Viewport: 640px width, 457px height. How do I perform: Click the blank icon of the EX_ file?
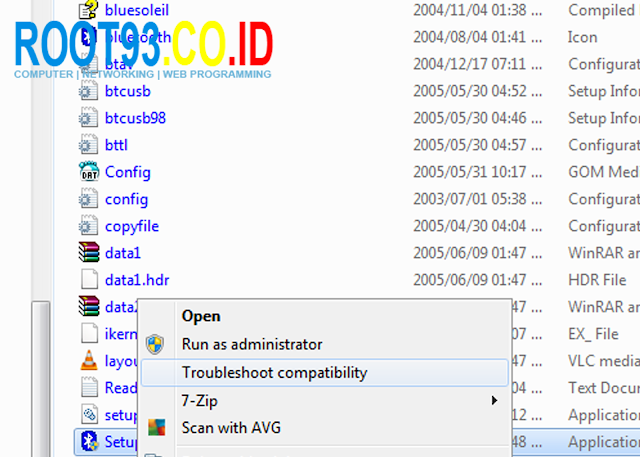pyautogui.click(x=89, y=333)
